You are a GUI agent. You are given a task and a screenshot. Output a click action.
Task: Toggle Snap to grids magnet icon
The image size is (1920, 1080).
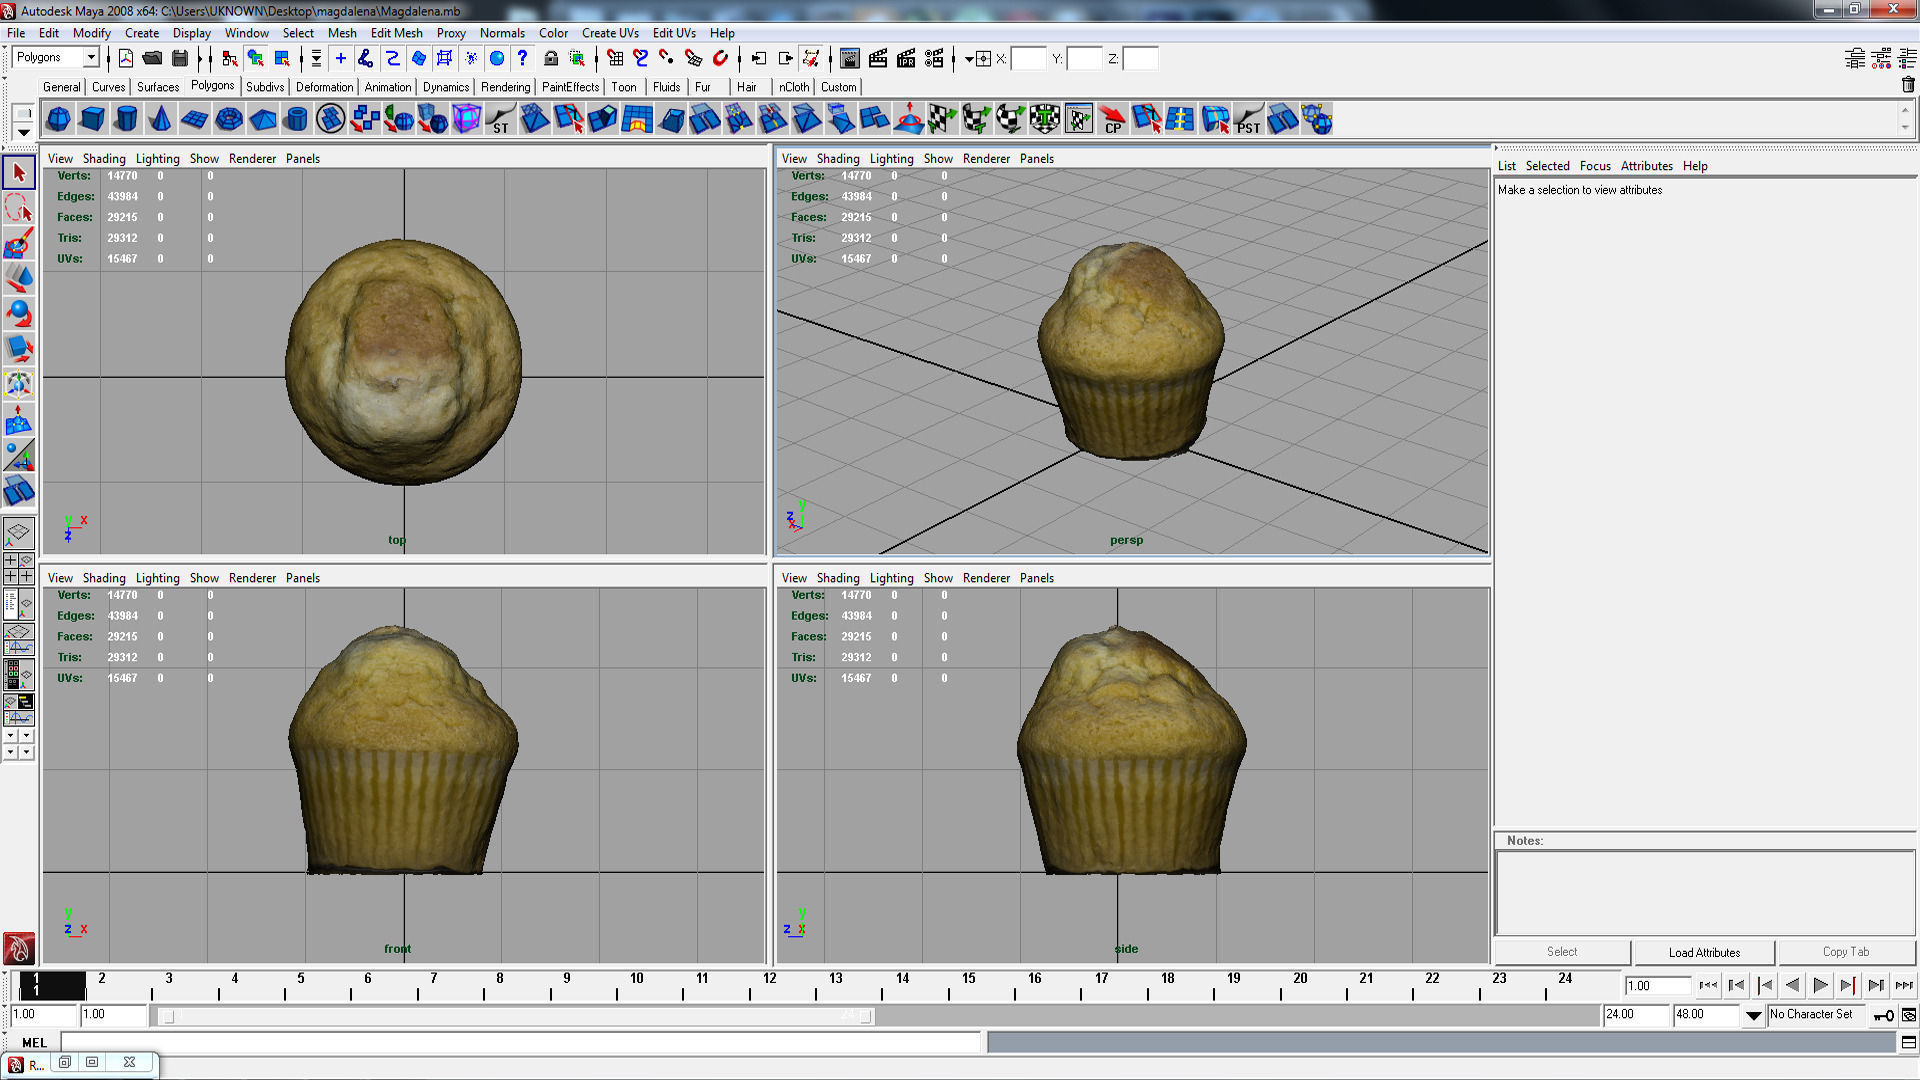[x=615, y=59]
